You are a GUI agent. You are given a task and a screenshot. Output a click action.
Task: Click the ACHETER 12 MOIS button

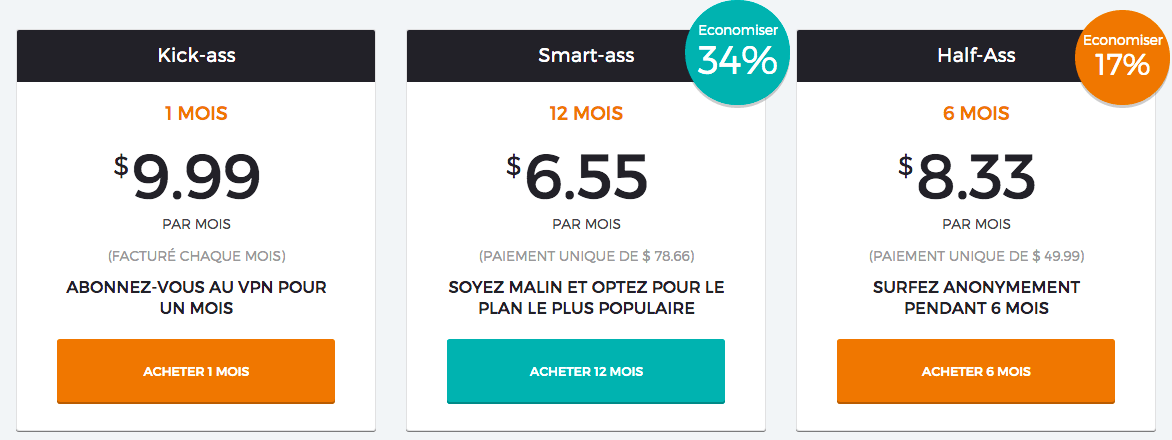click(x=586, y=371)
